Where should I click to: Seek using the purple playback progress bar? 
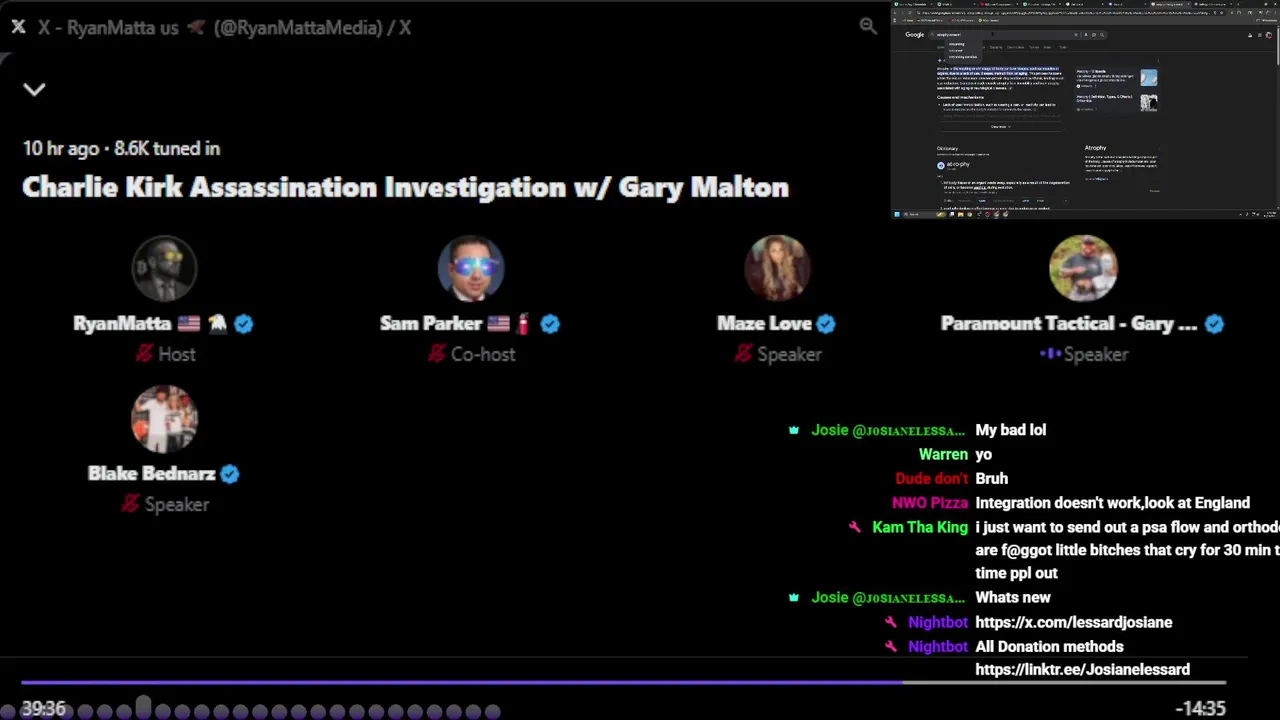tap(624, 684)
